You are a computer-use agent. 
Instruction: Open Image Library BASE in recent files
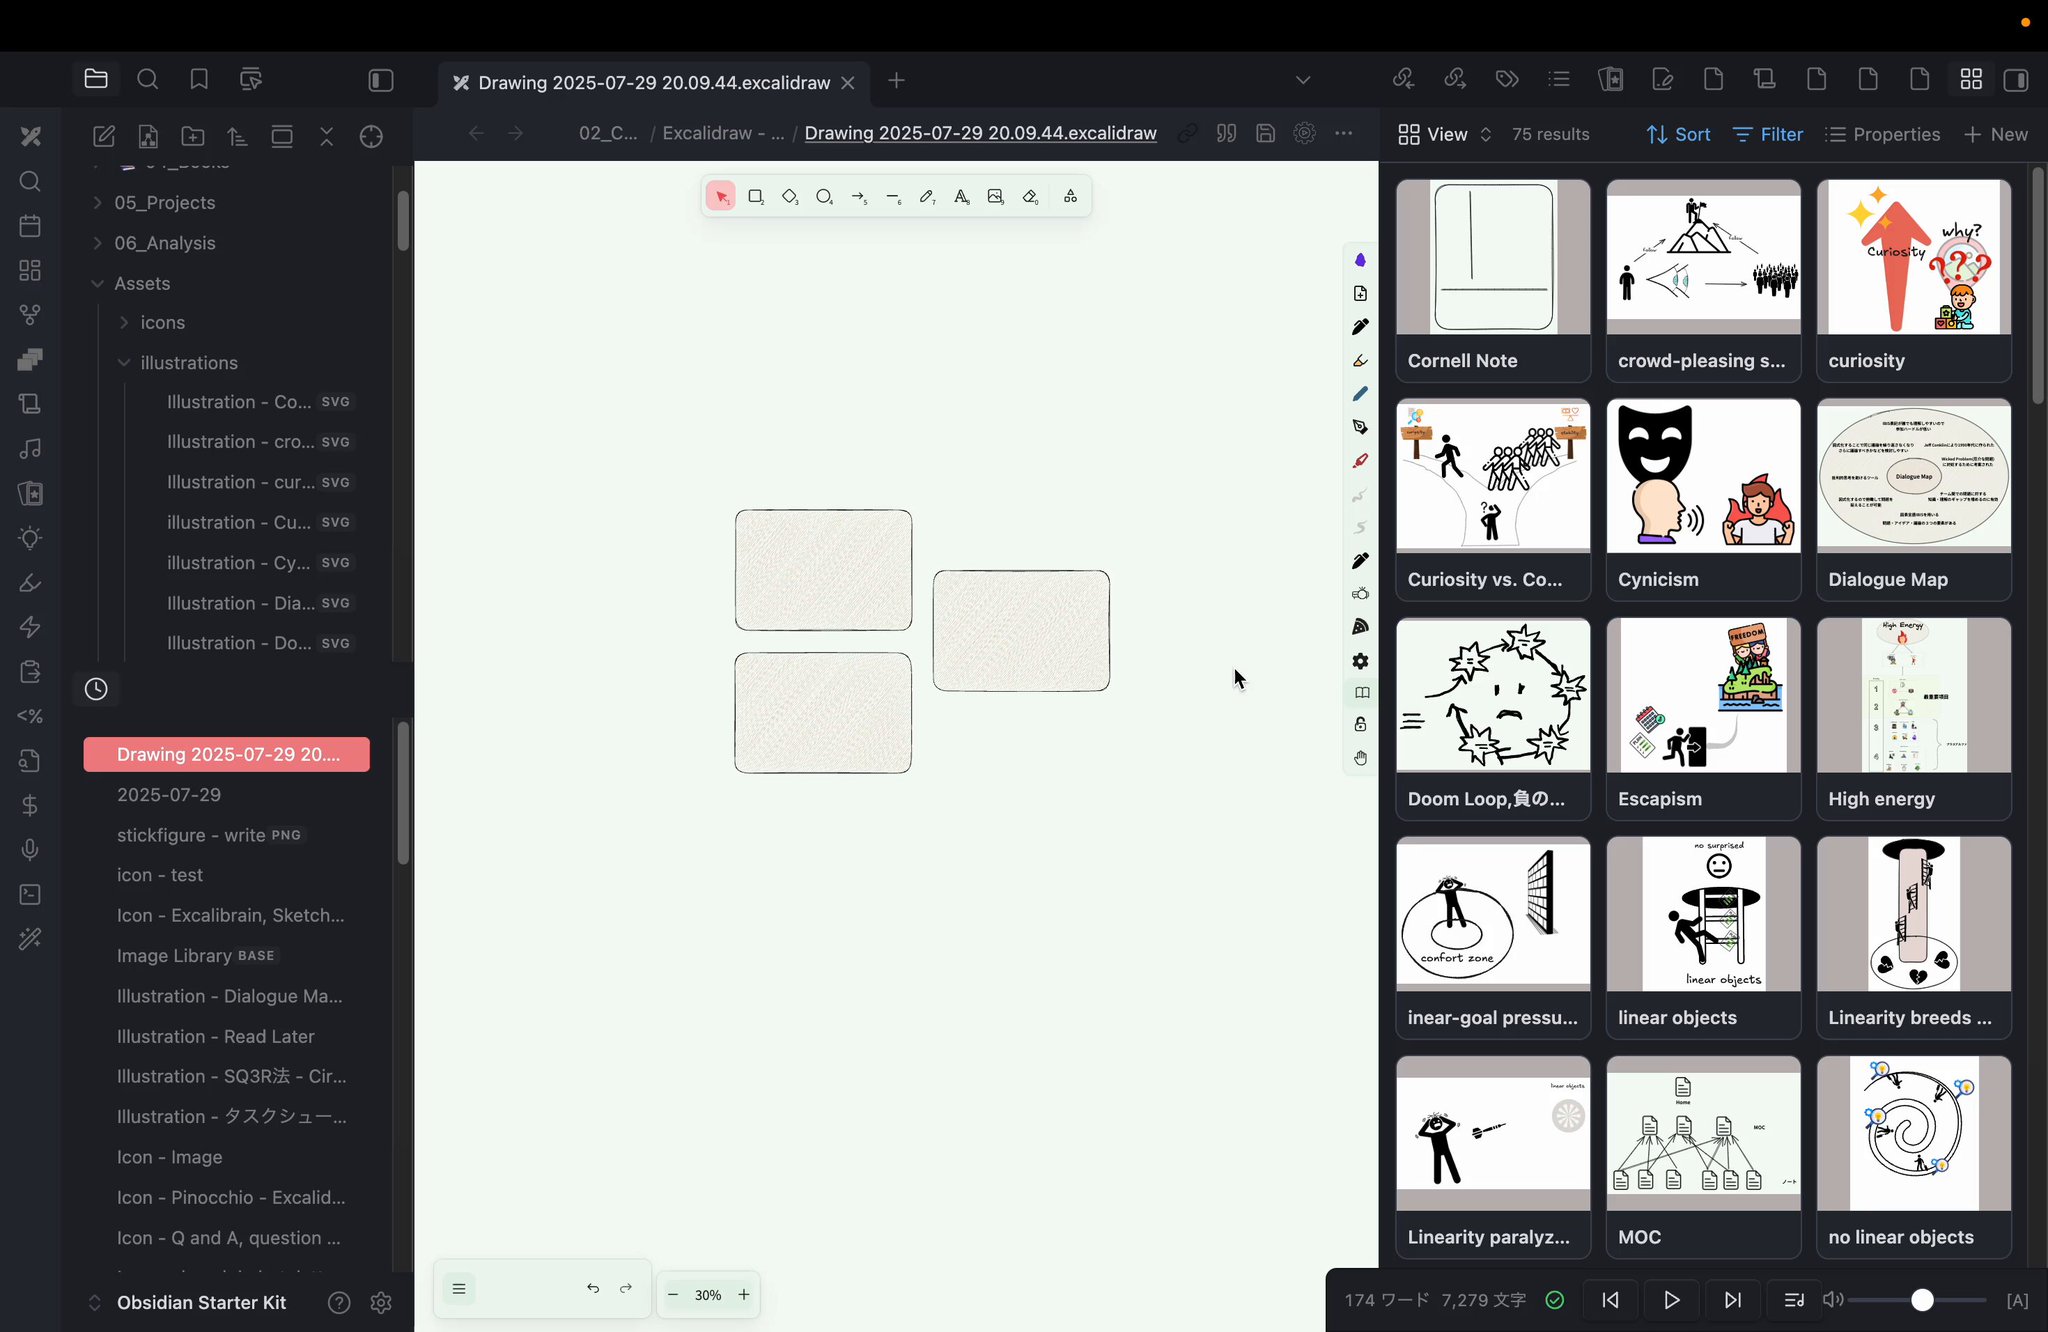pos(196,955)
